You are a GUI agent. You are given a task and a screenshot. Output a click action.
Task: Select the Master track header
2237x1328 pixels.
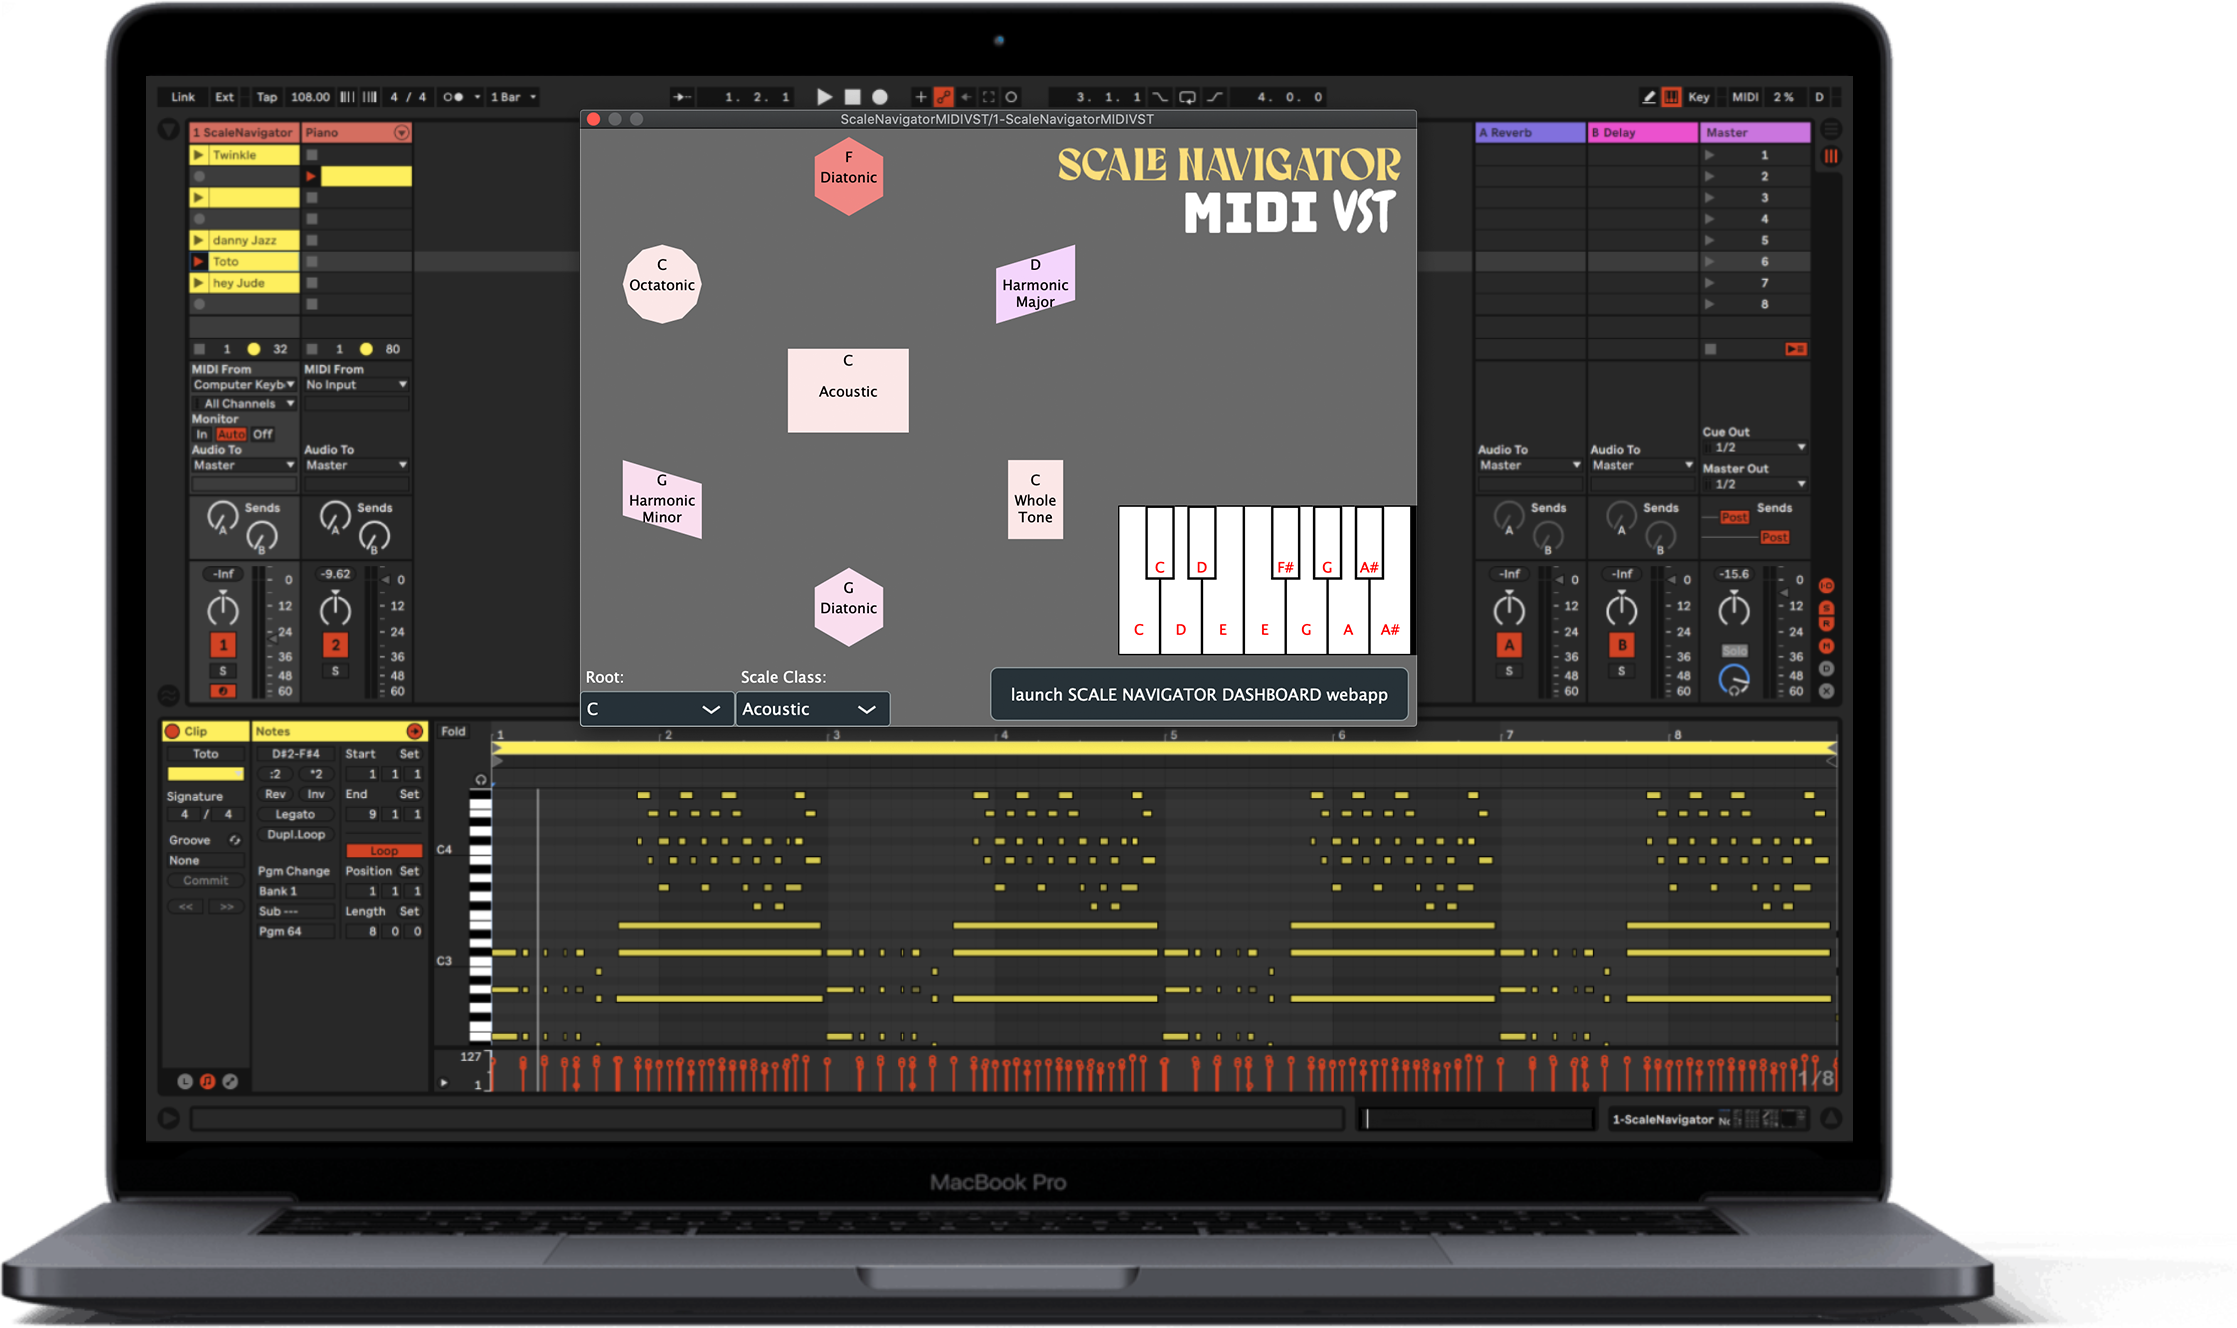(1755, 132)
